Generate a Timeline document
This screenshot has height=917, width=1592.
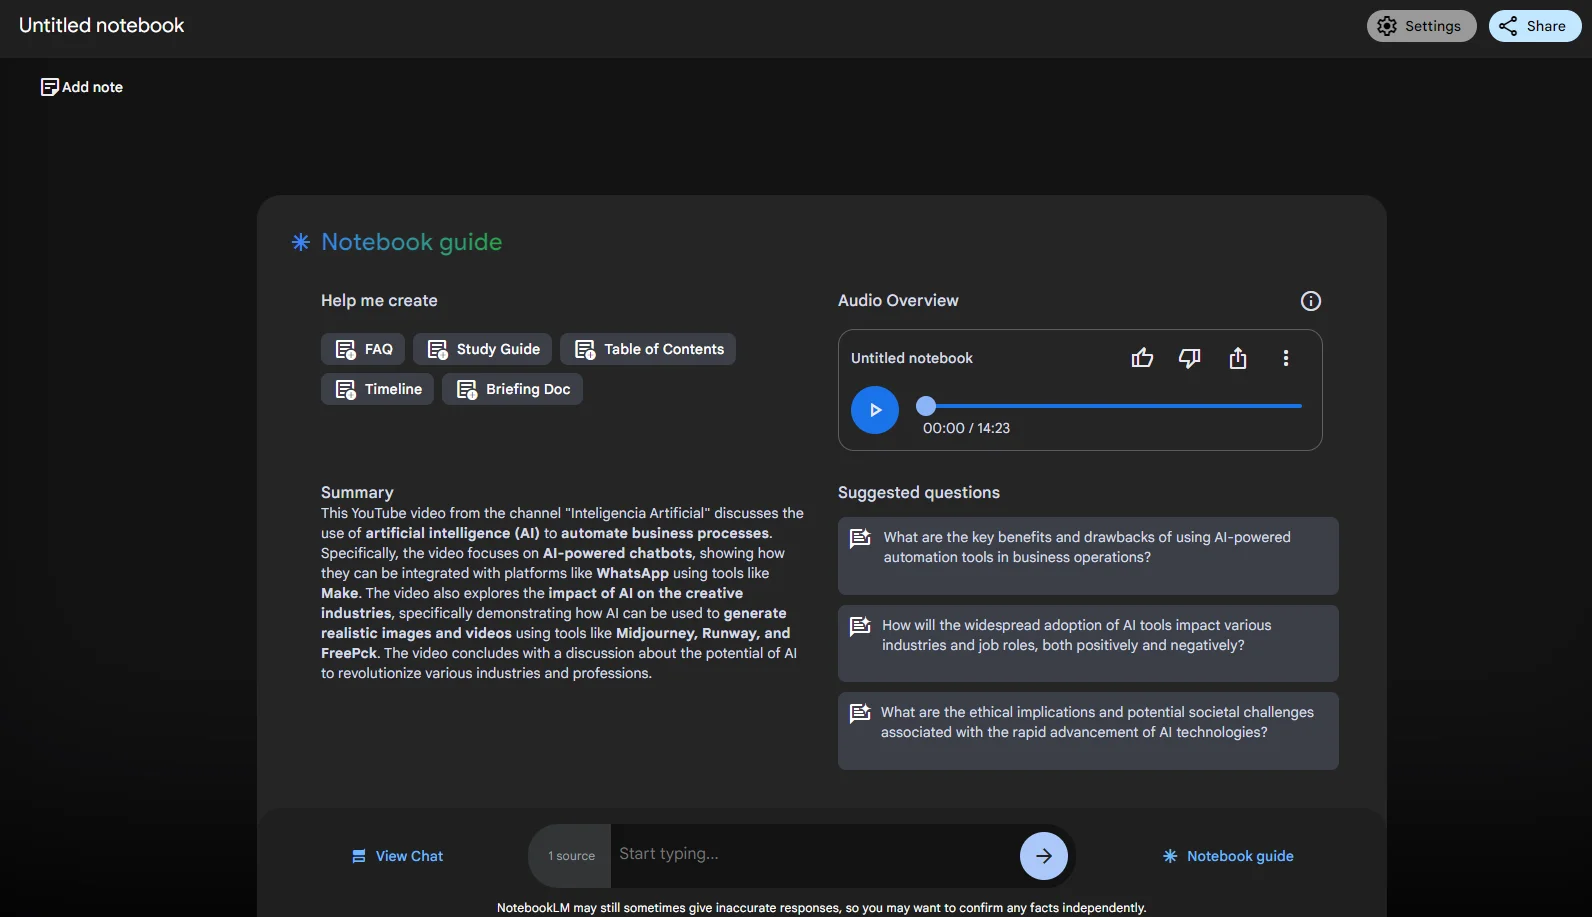[x=377, y=389]
